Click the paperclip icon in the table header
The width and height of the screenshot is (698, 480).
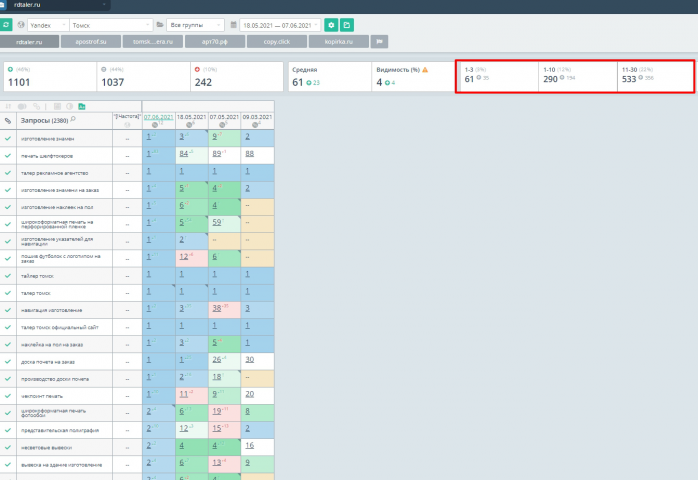8,121
